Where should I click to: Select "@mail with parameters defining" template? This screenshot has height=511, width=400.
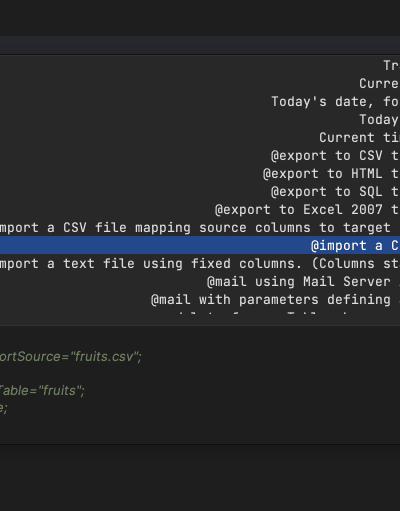[x=200, y=299]
